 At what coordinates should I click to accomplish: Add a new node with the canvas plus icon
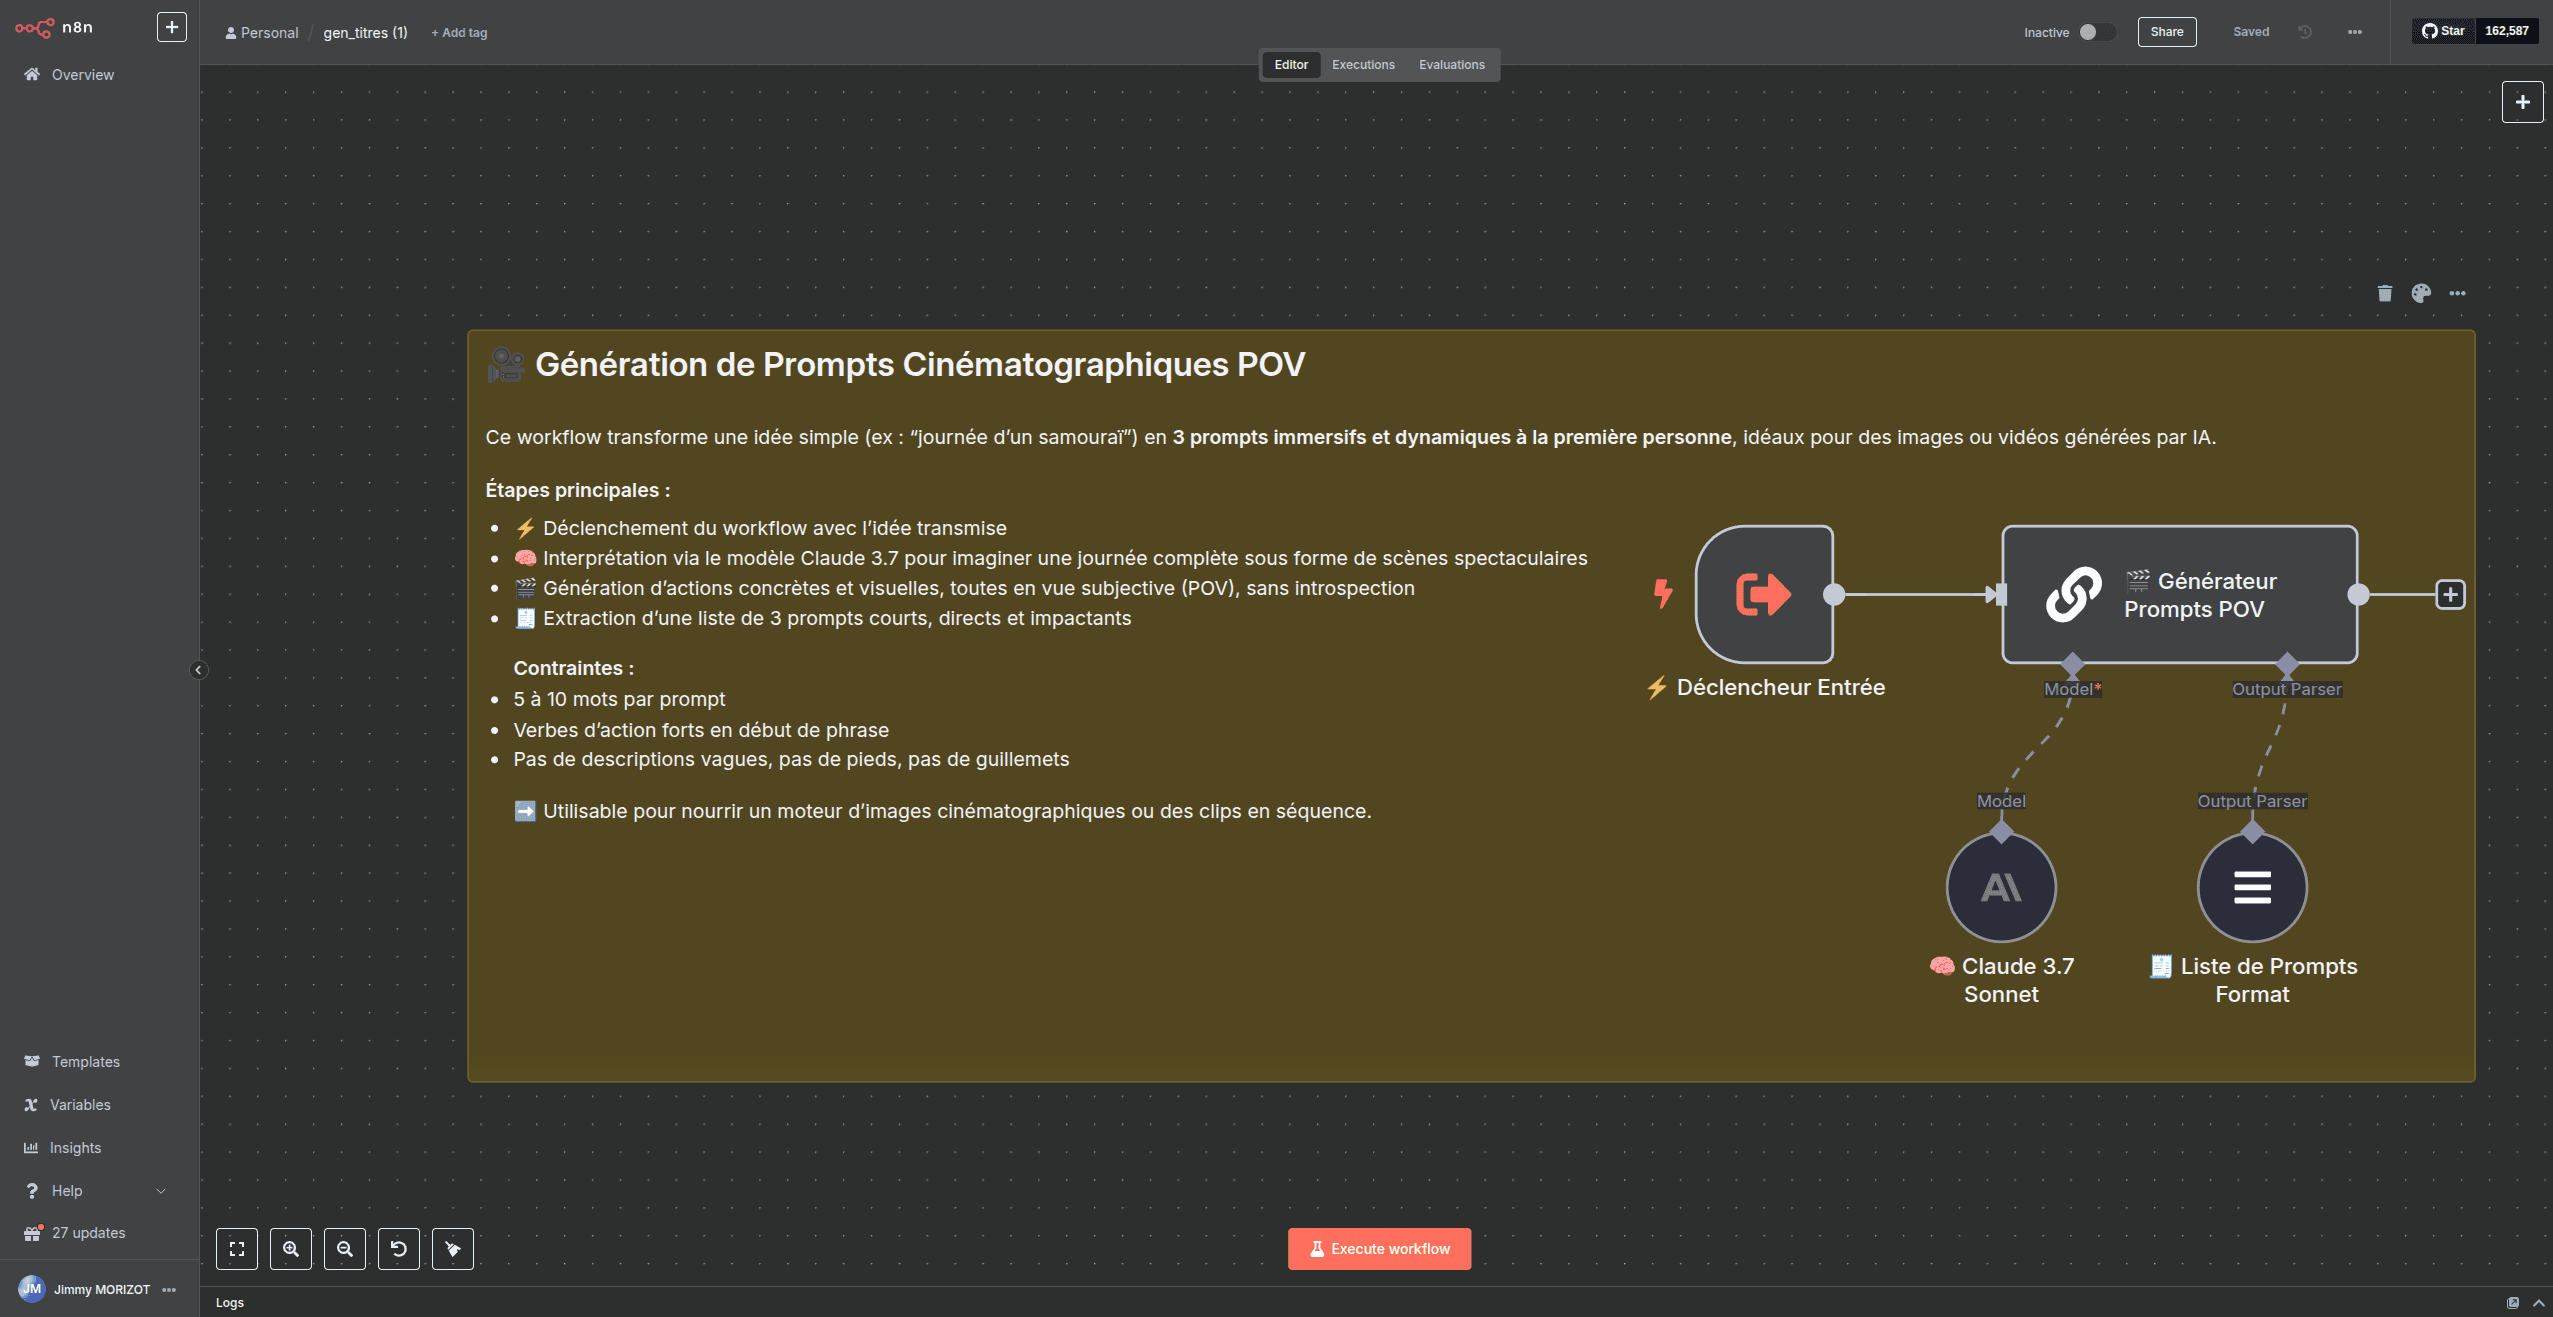pos(2523,101)
